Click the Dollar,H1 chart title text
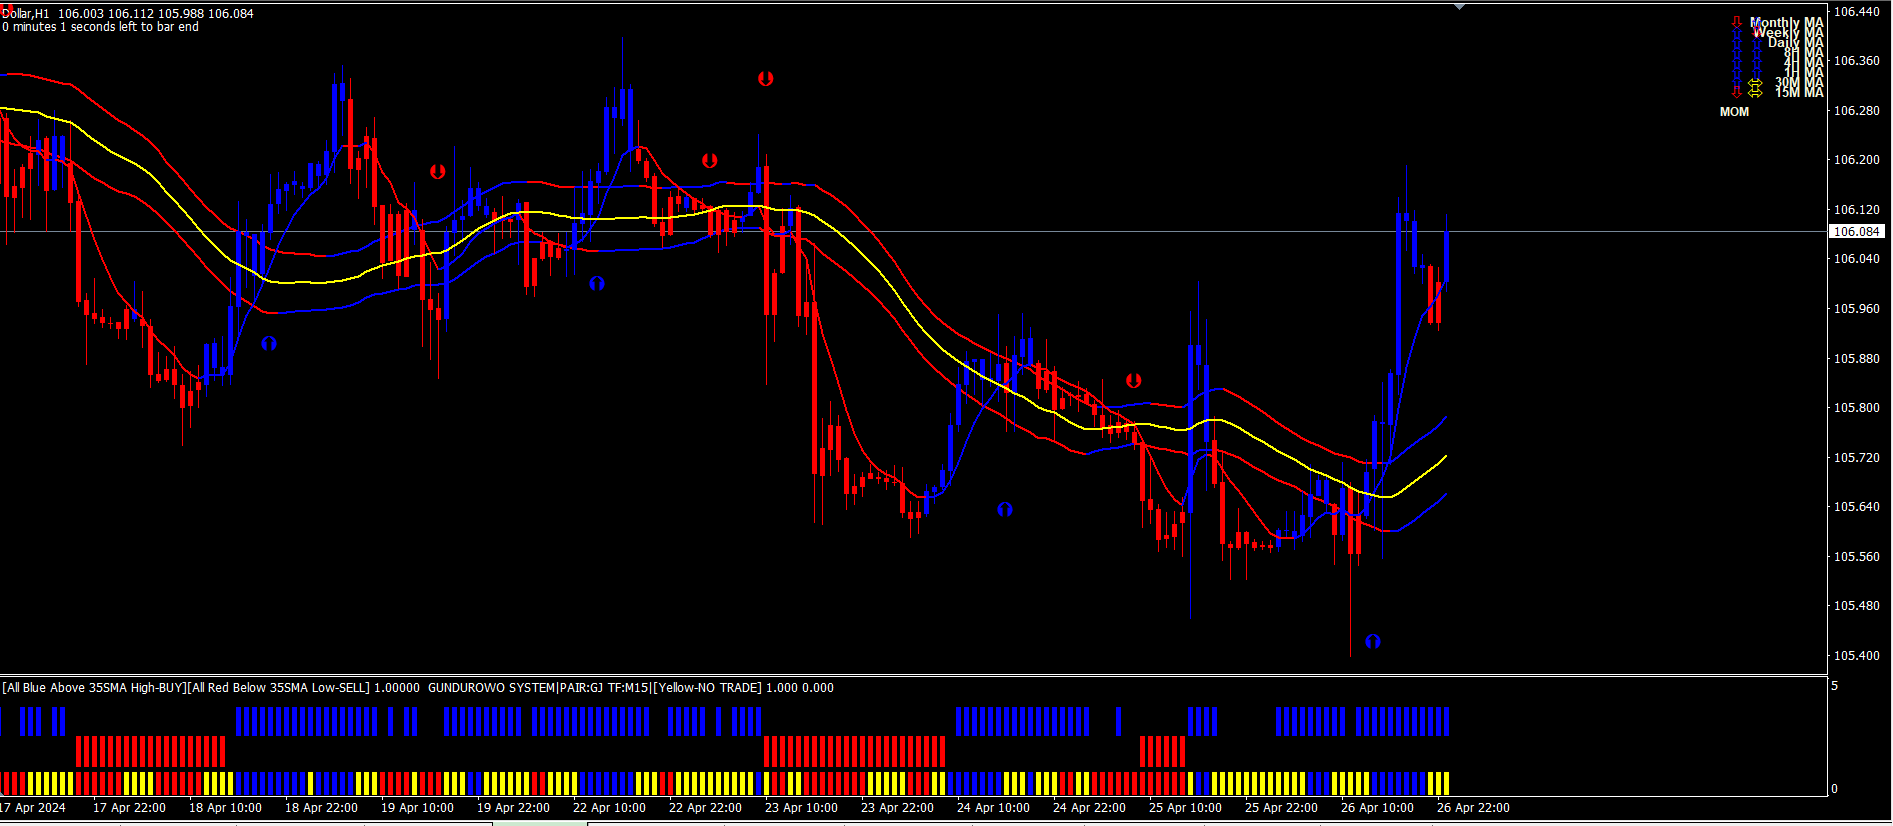The image size is (1893, 826). pos(25,14)
